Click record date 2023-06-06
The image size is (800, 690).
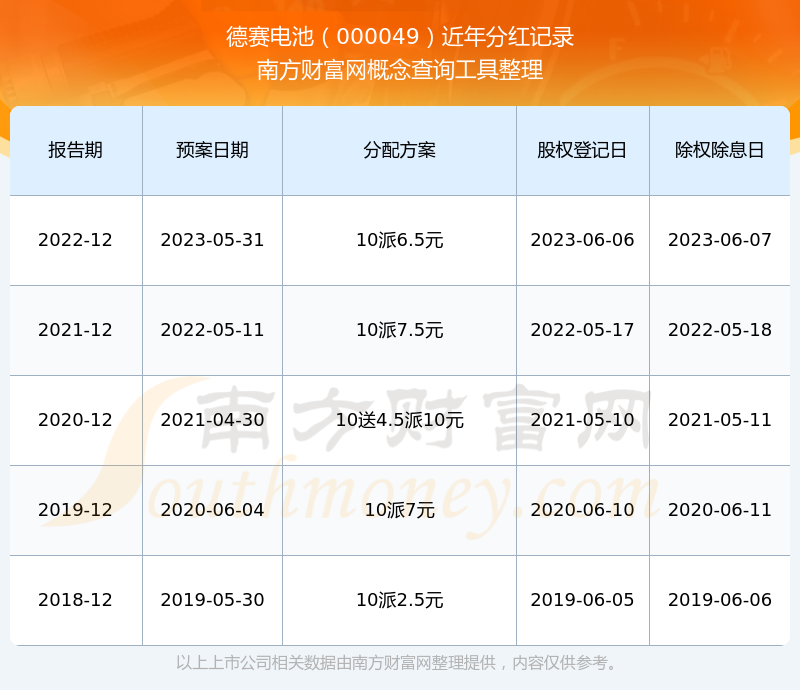[x=582, y=240]
